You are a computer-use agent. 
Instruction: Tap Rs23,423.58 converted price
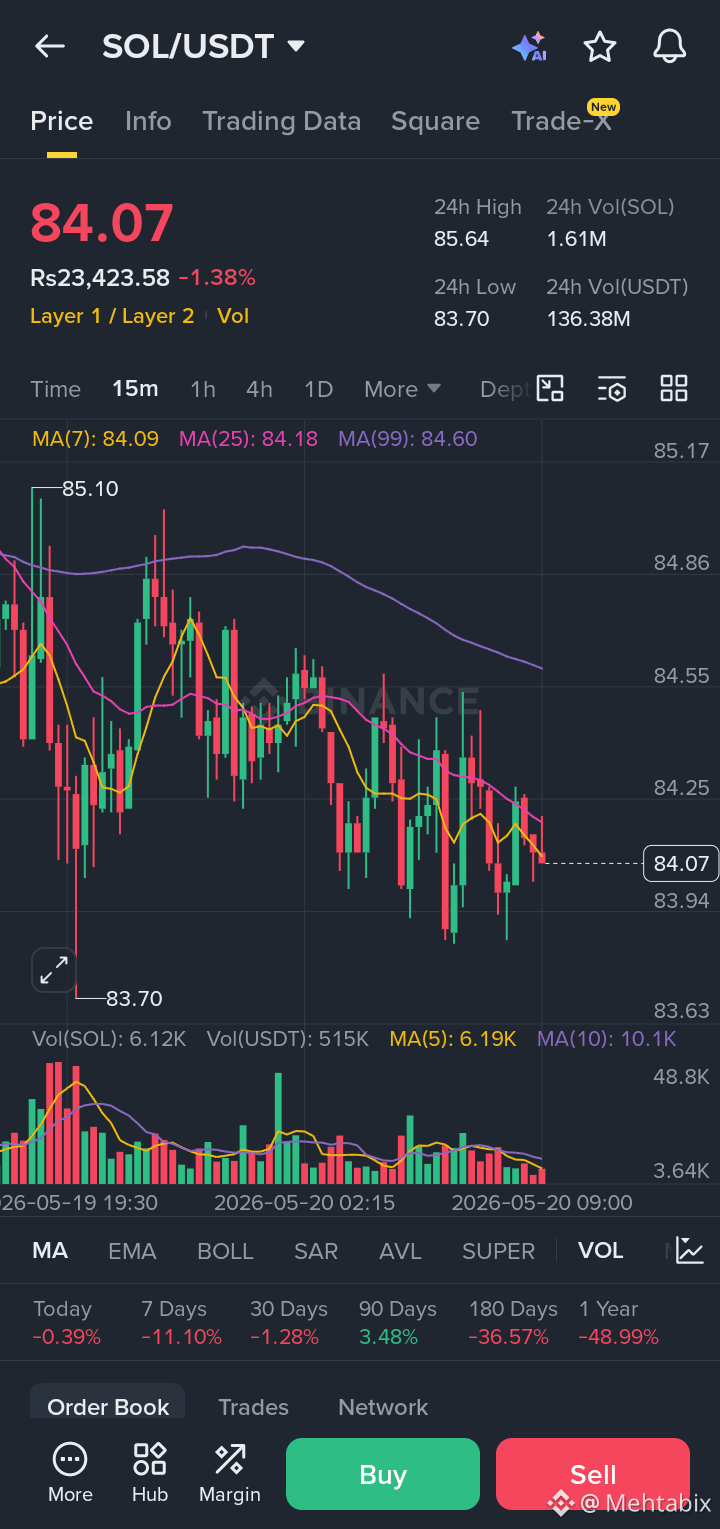pyautogui.click(x=100, y=278)
